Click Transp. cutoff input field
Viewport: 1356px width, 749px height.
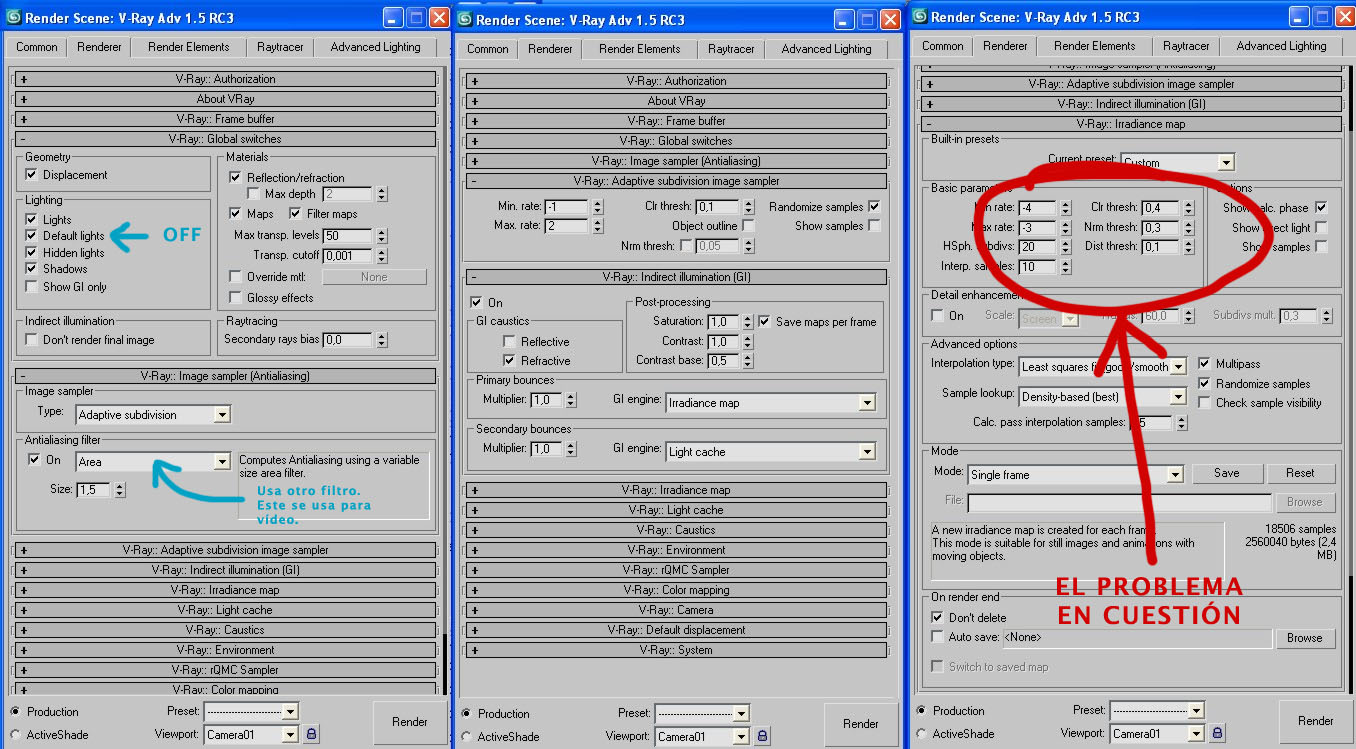(347, 256)
